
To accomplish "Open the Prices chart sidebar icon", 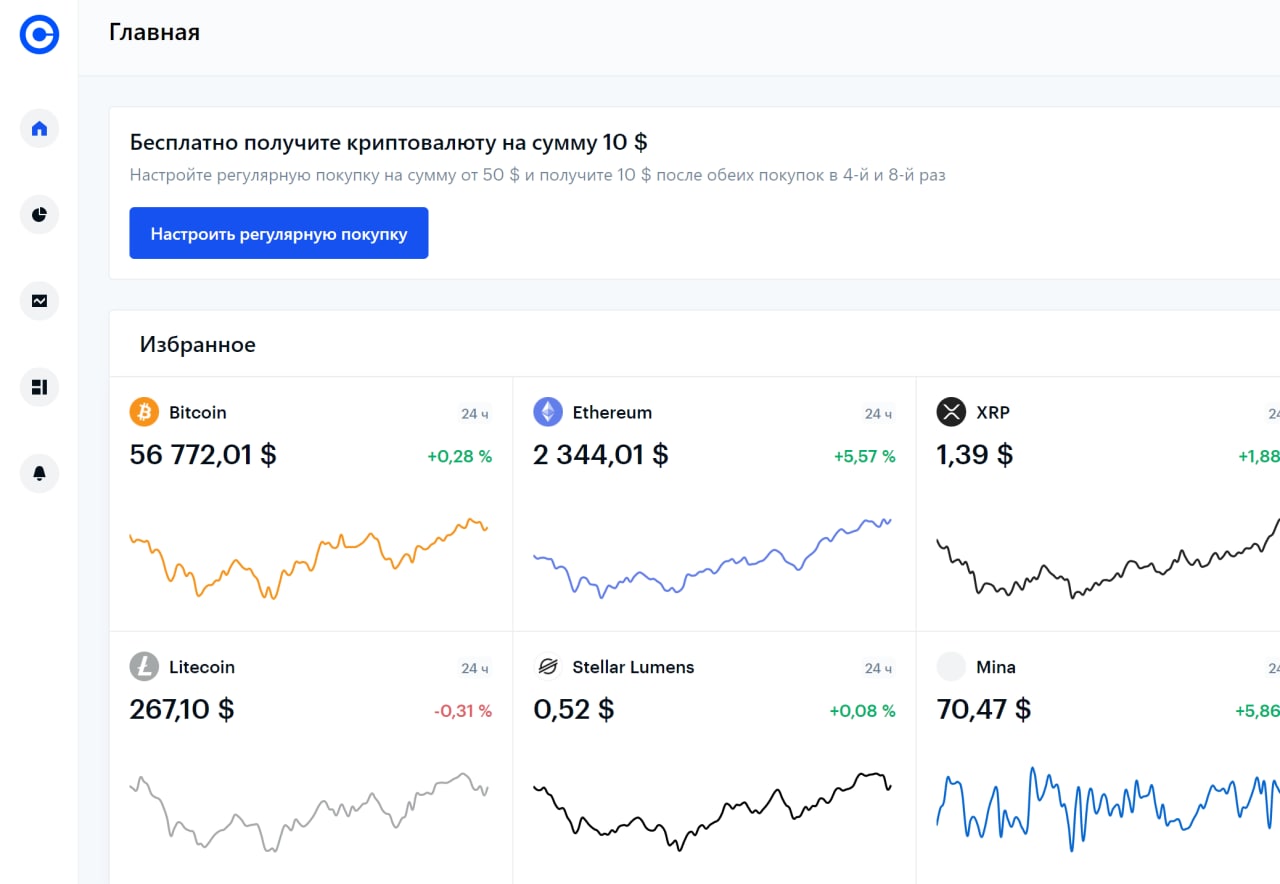I will point(40,300).
